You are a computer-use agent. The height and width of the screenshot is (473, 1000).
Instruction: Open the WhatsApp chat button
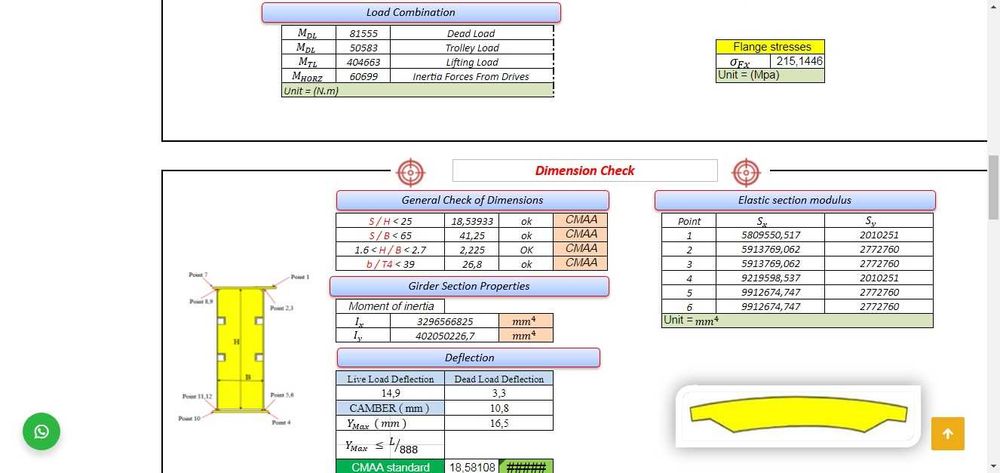pos(41,432)
